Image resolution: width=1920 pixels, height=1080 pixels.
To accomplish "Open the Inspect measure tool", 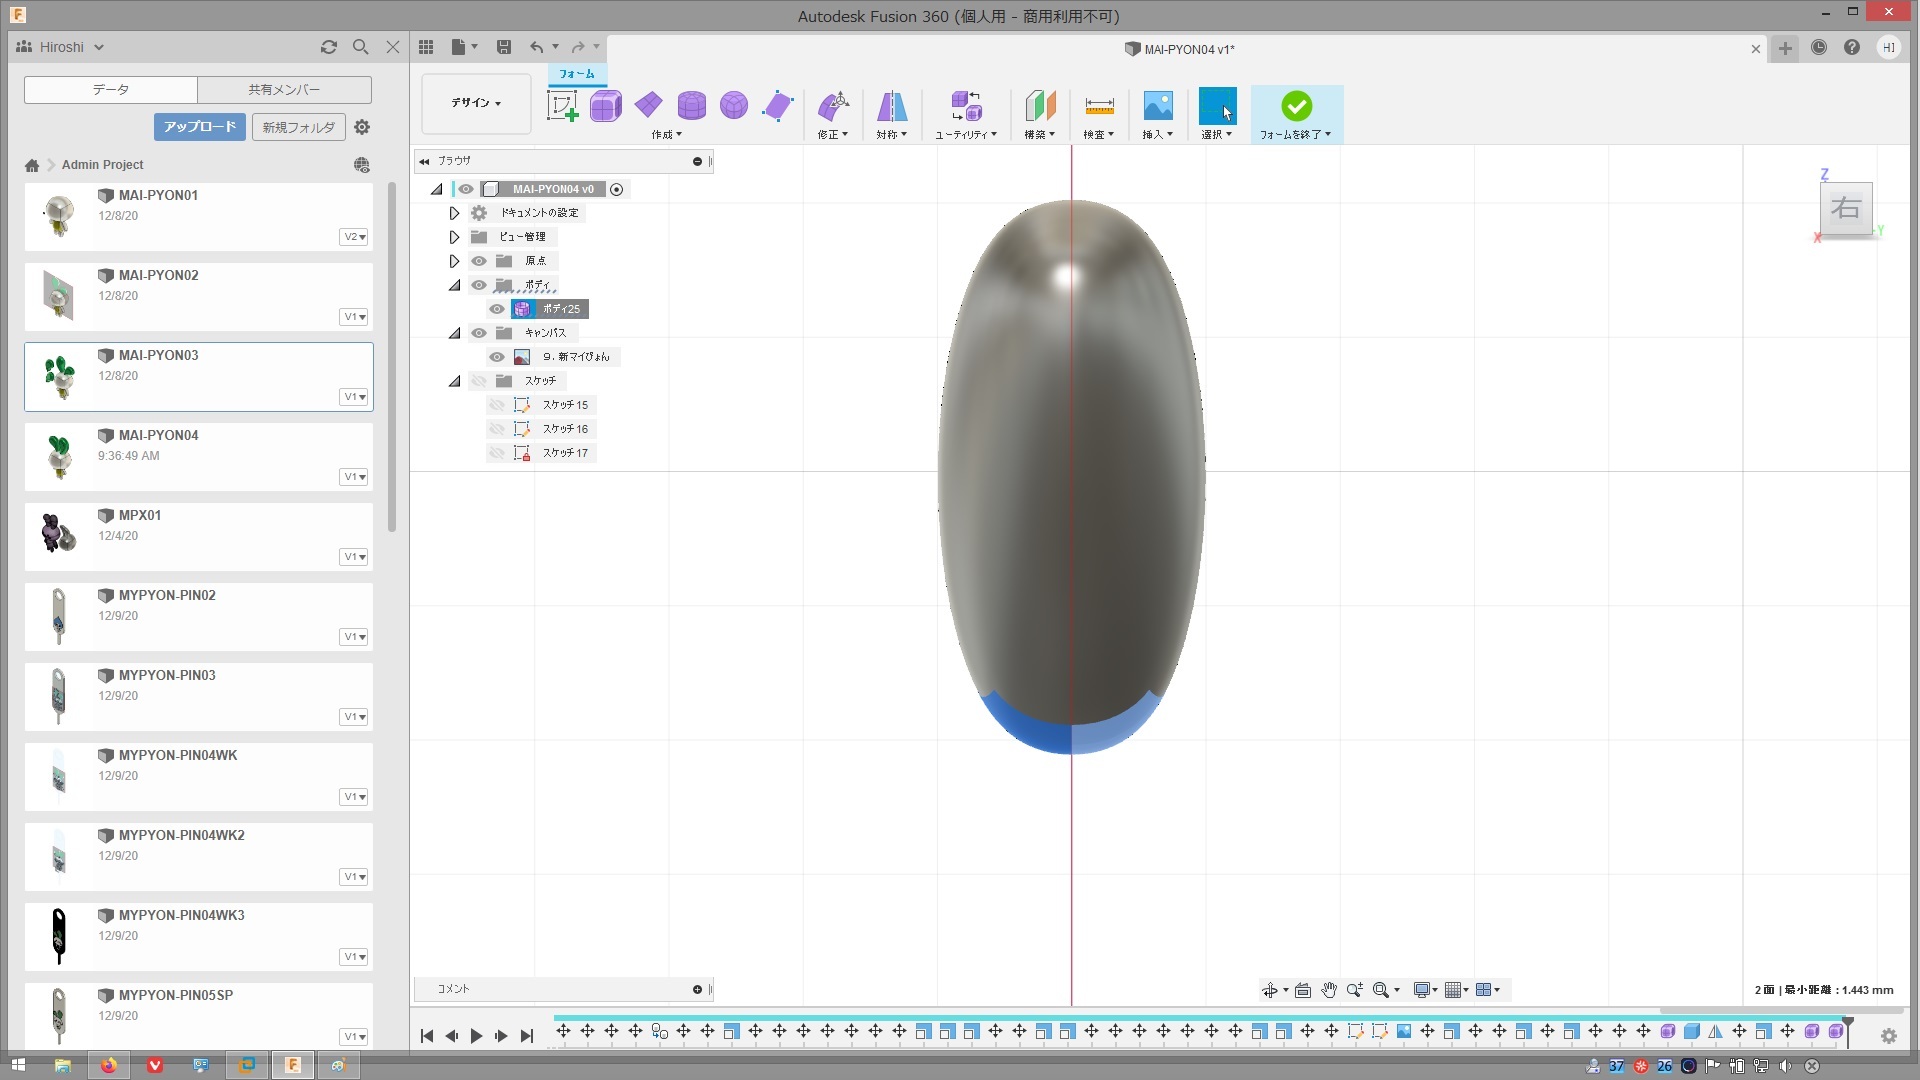I will pos(1099,106).
